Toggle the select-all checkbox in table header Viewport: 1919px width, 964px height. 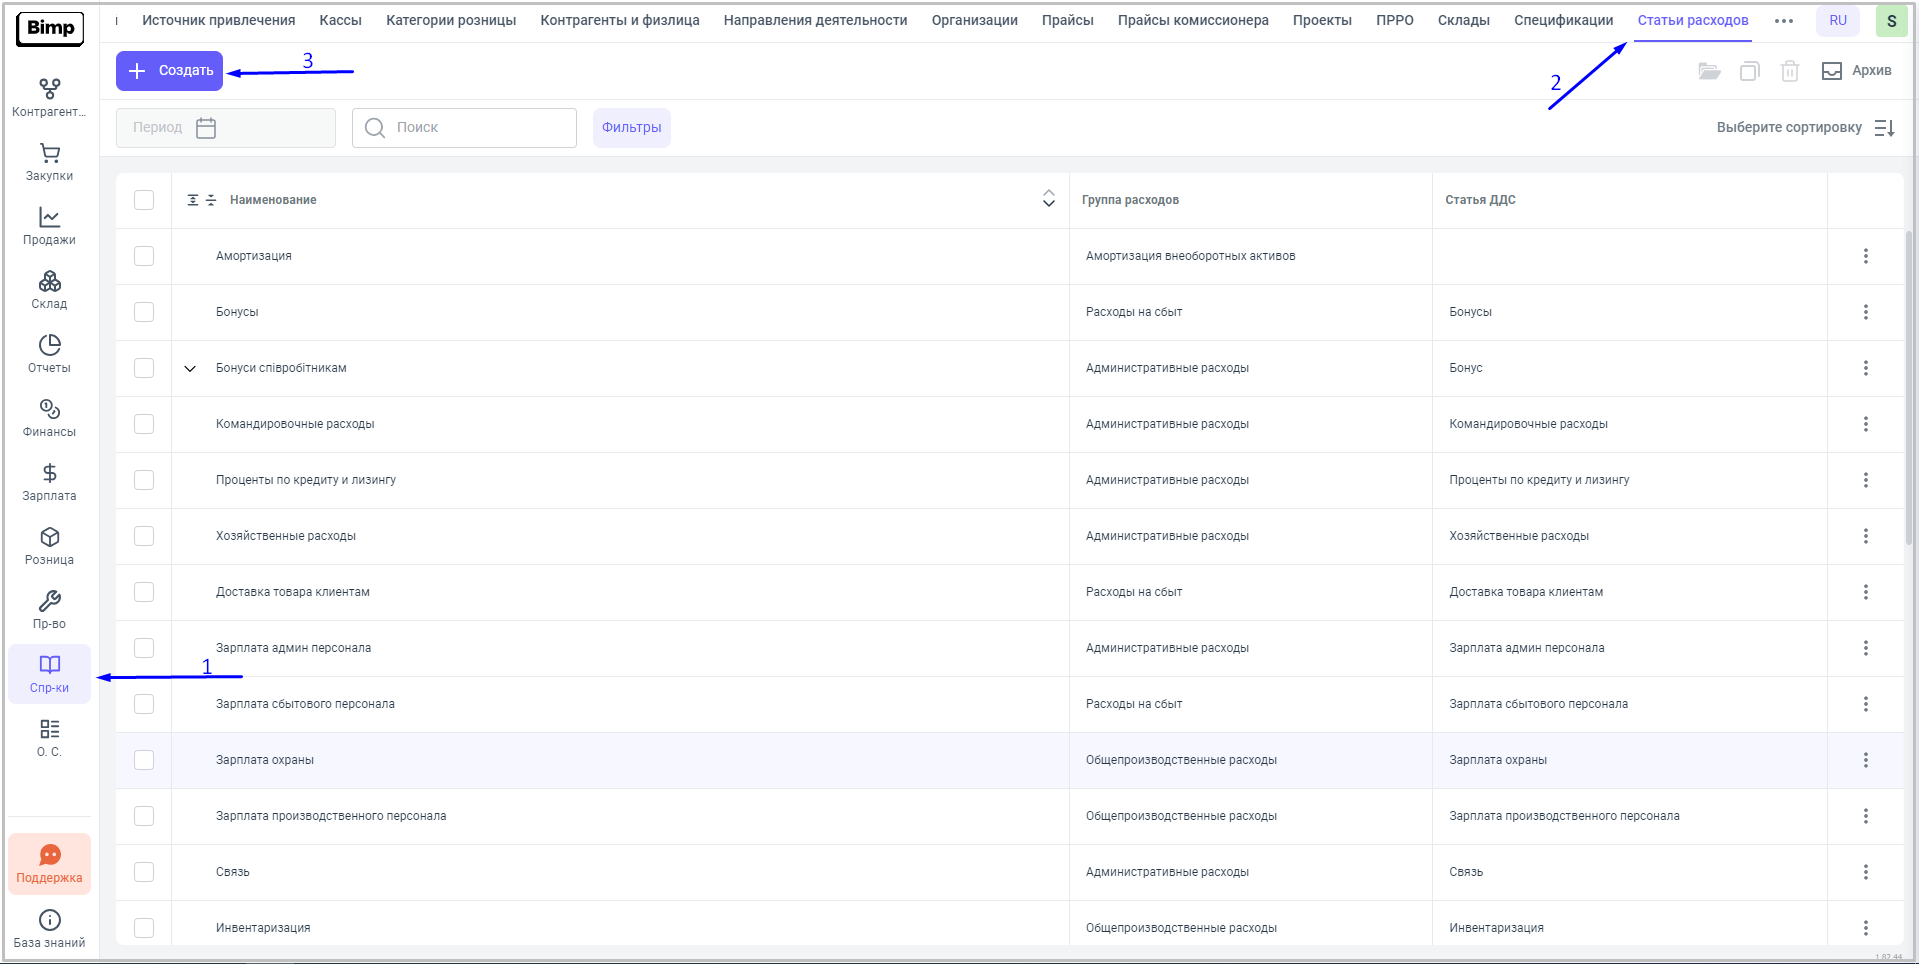click(x=144, y=200)
